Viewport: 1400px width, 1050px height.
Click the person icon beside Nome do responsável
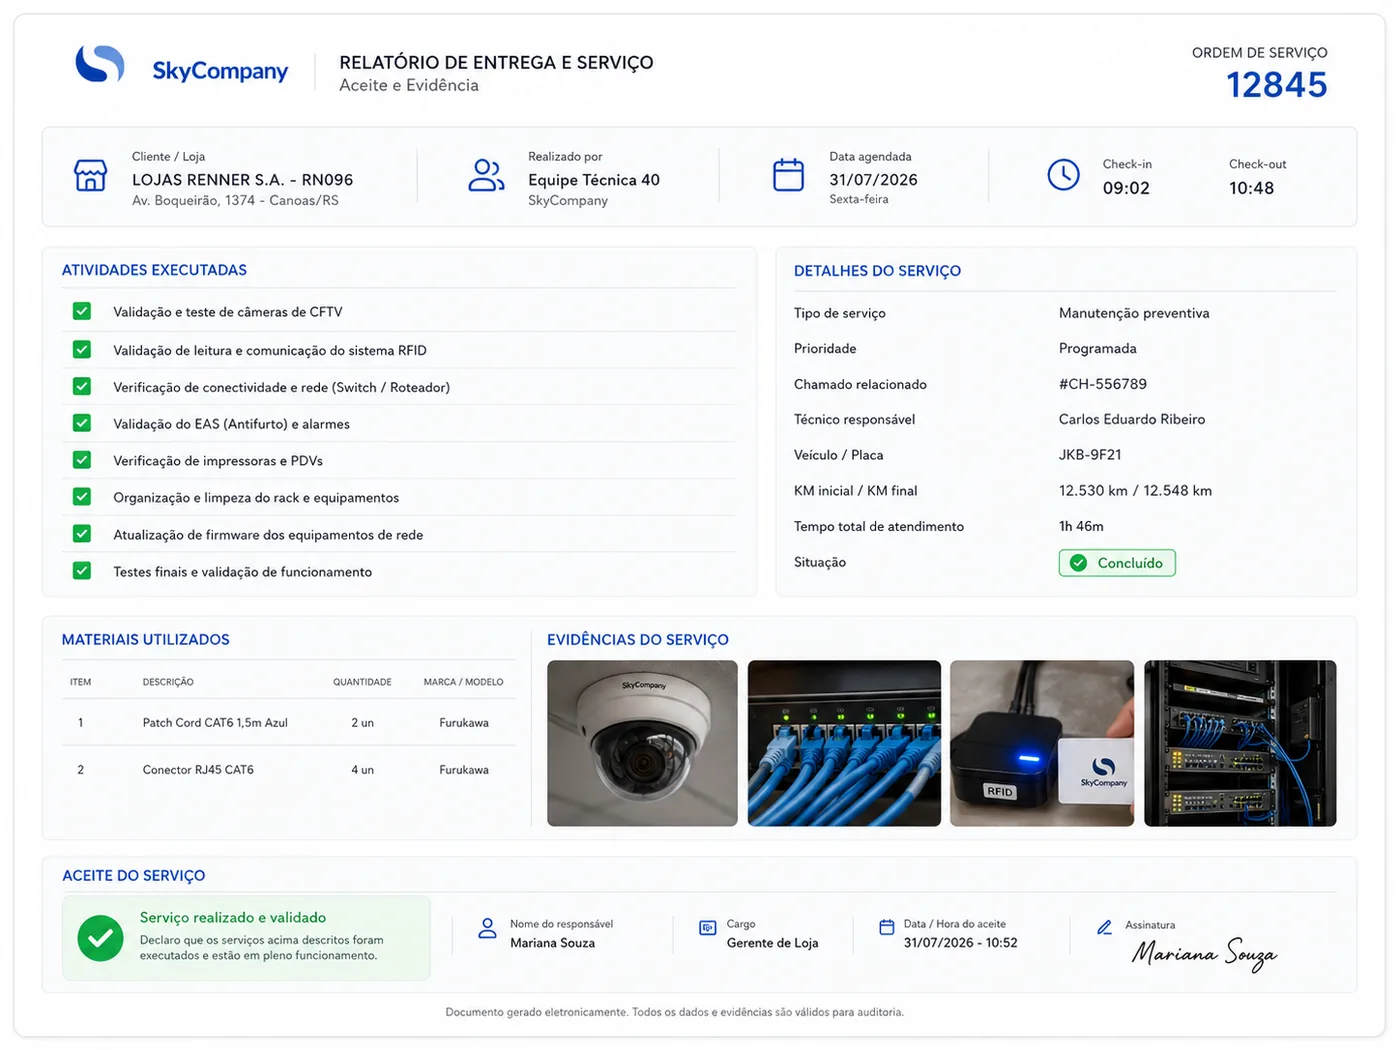pos(487,929)
